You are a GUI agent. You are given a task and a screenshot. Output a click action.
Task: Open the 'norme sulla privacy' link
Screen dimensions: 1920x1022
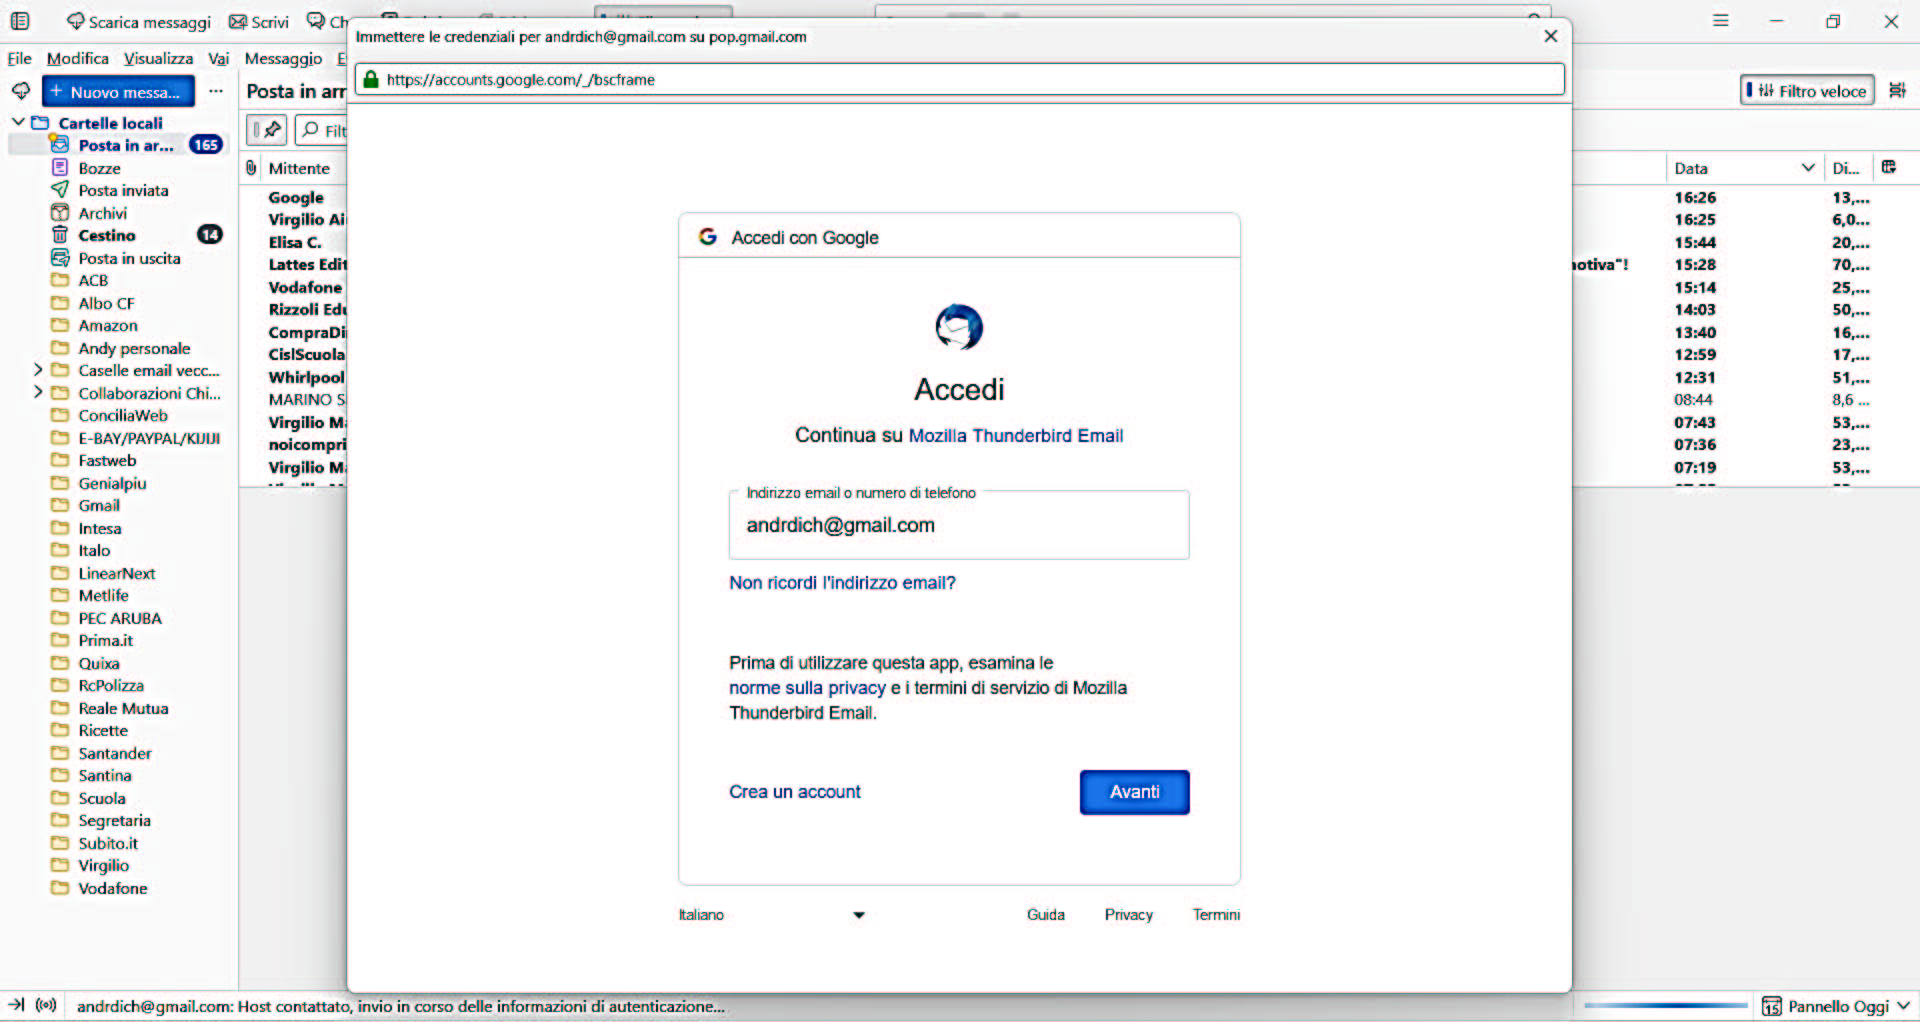[x=807, y=688]
